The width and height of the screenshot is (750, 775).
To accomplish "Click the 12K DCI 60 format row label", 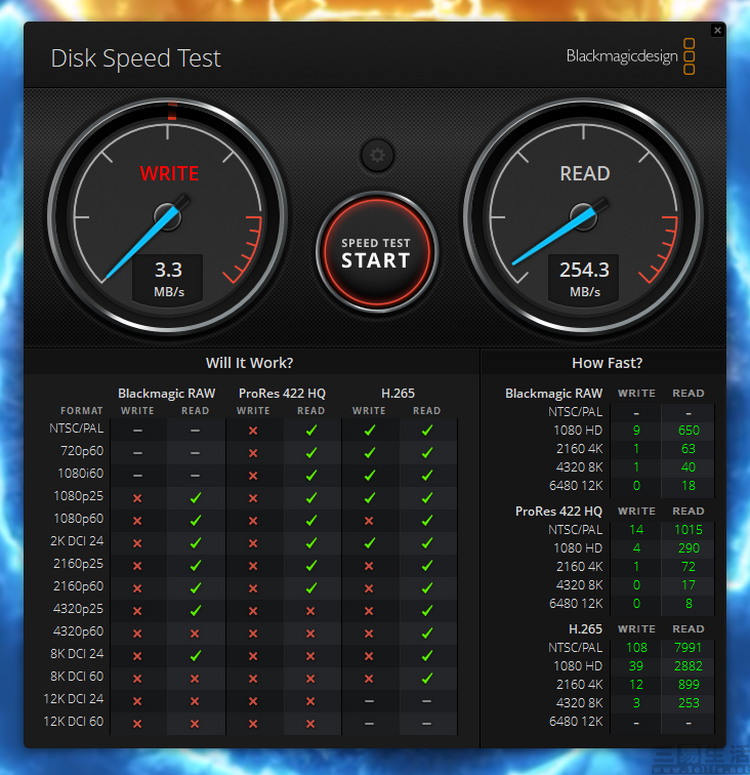I will click(x=74, y=722).
